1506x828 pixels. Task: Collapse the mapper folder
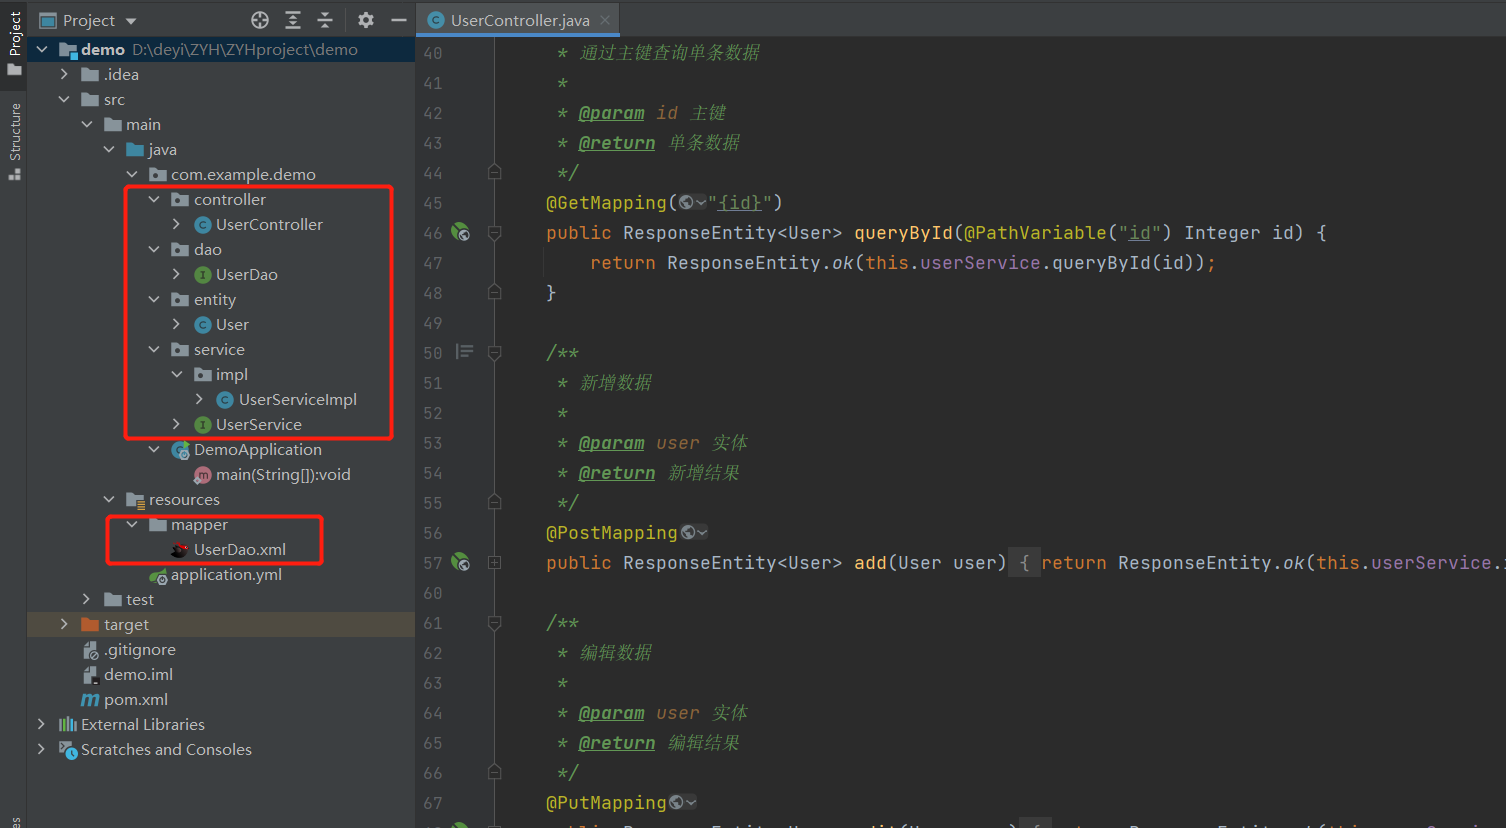(x=132, y=524)
